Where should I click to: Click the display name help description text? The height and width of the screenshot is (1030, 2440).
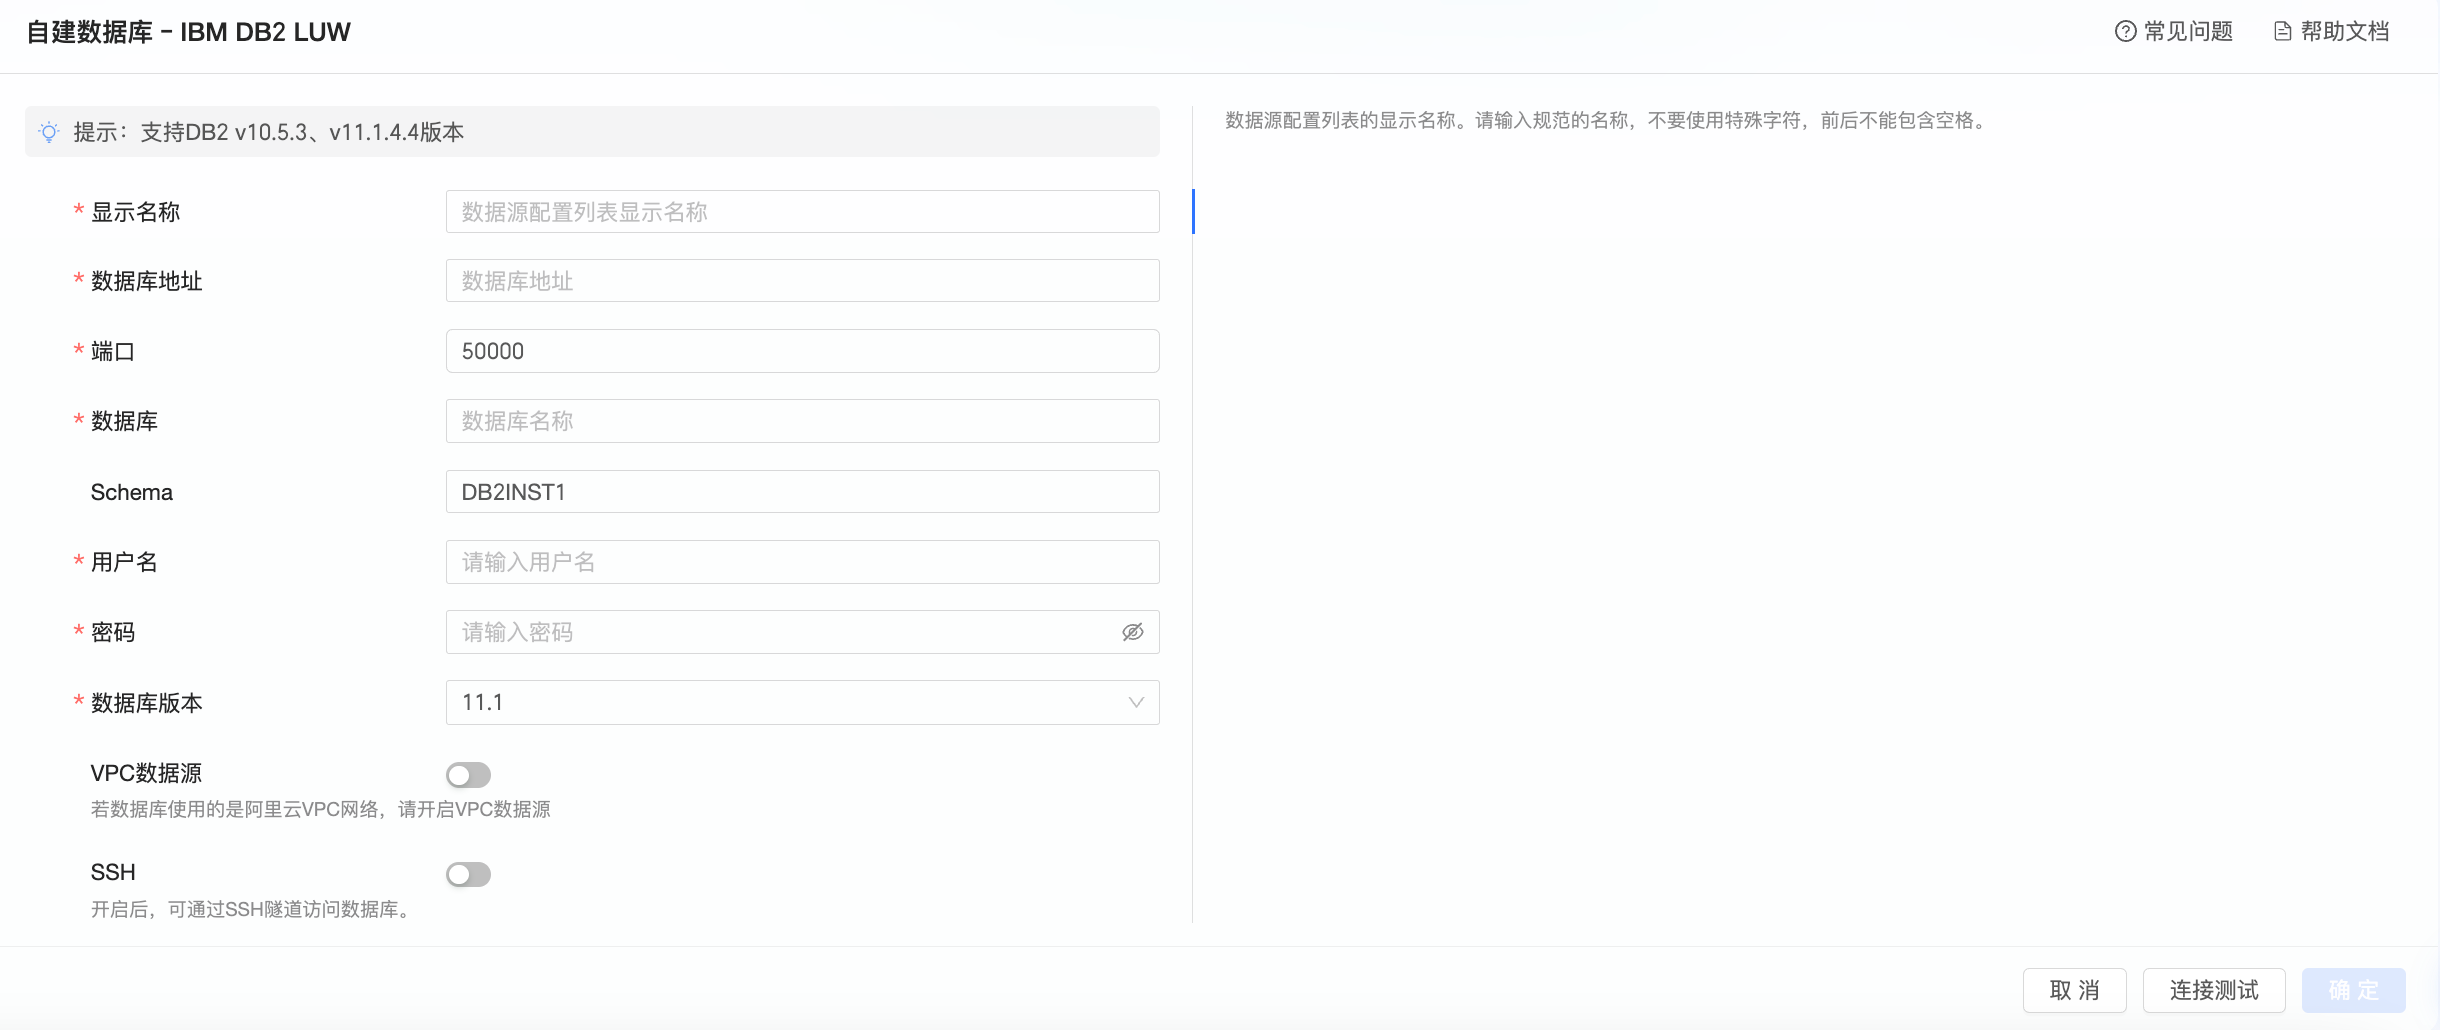click(1606, 121)
